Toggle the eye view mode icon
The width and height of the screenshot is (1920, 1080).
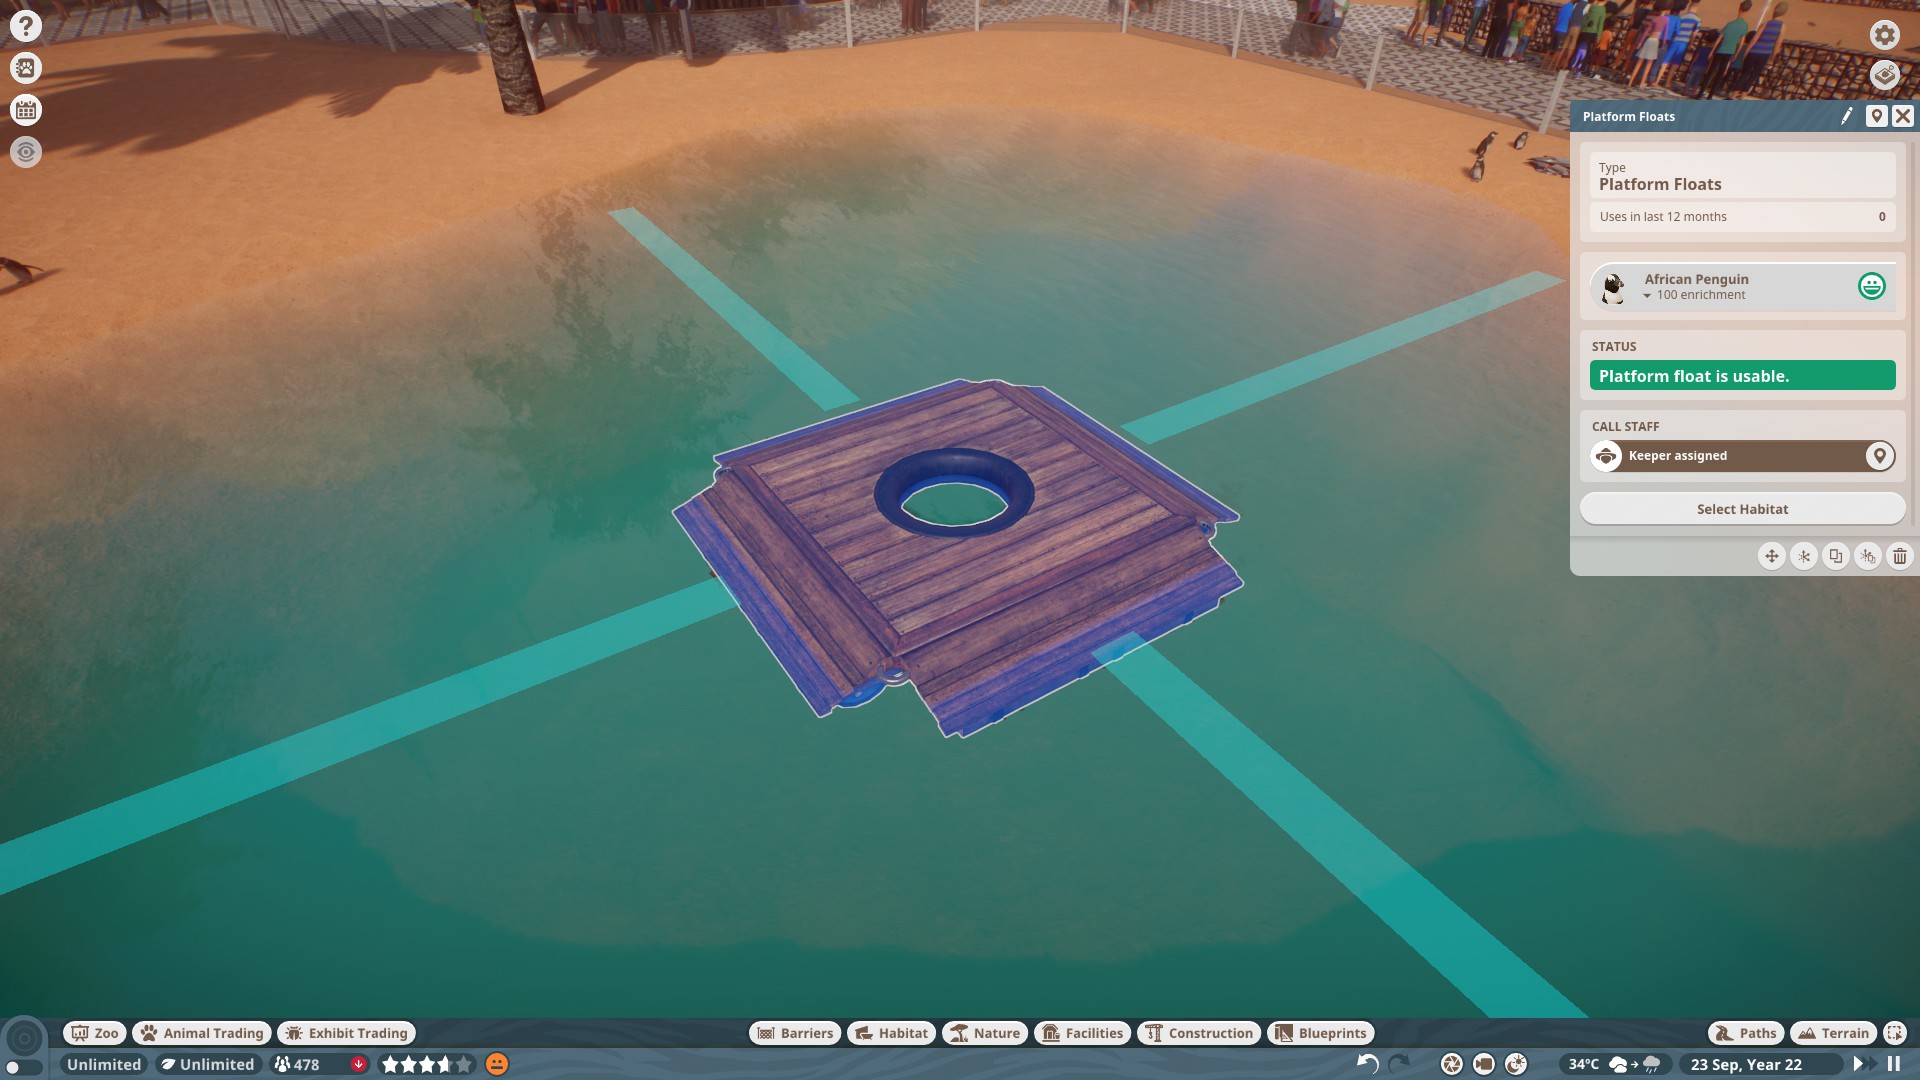tap(26, 152)
